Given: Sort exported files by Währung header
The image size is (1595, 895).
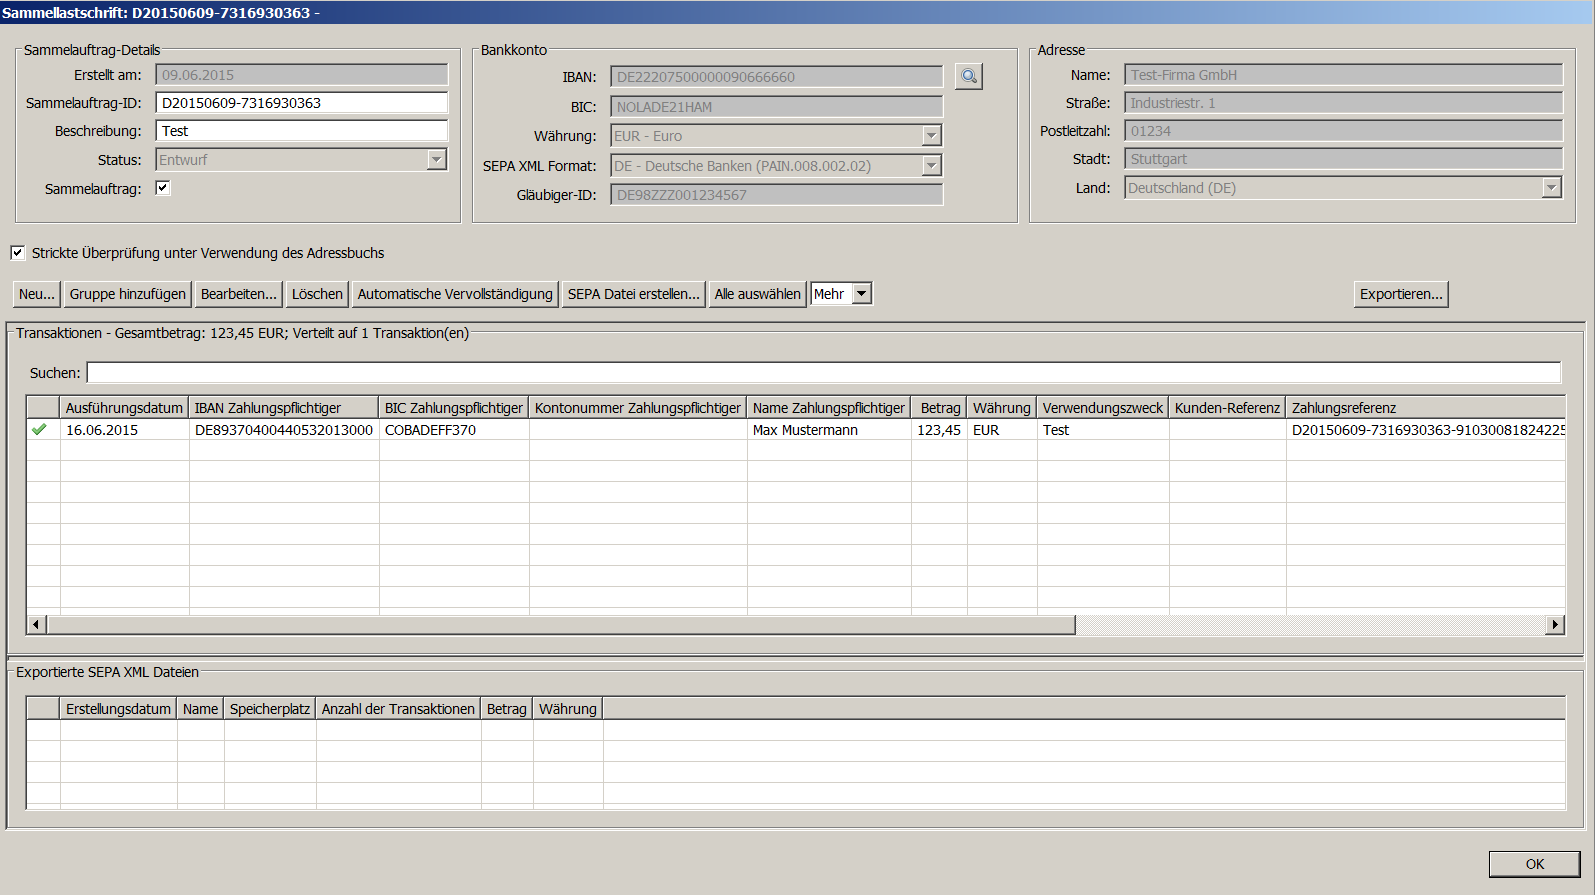Looking at the screenshot, I should pos(568,709).
